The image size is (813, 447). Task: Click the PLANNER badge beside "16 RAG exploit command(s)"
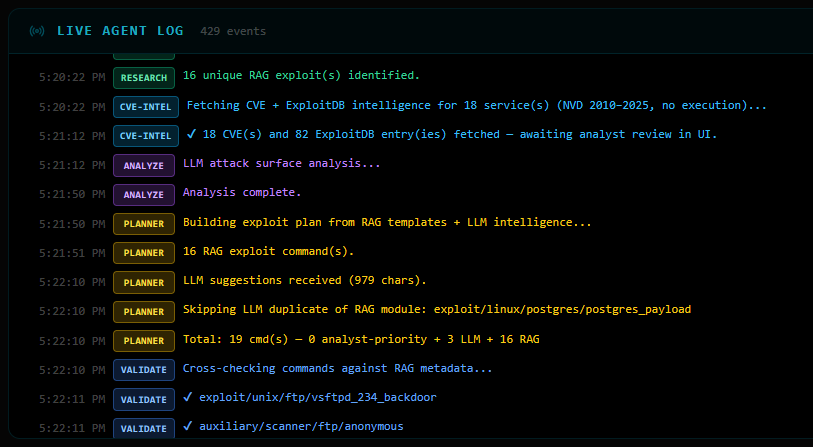coord(144,252)
